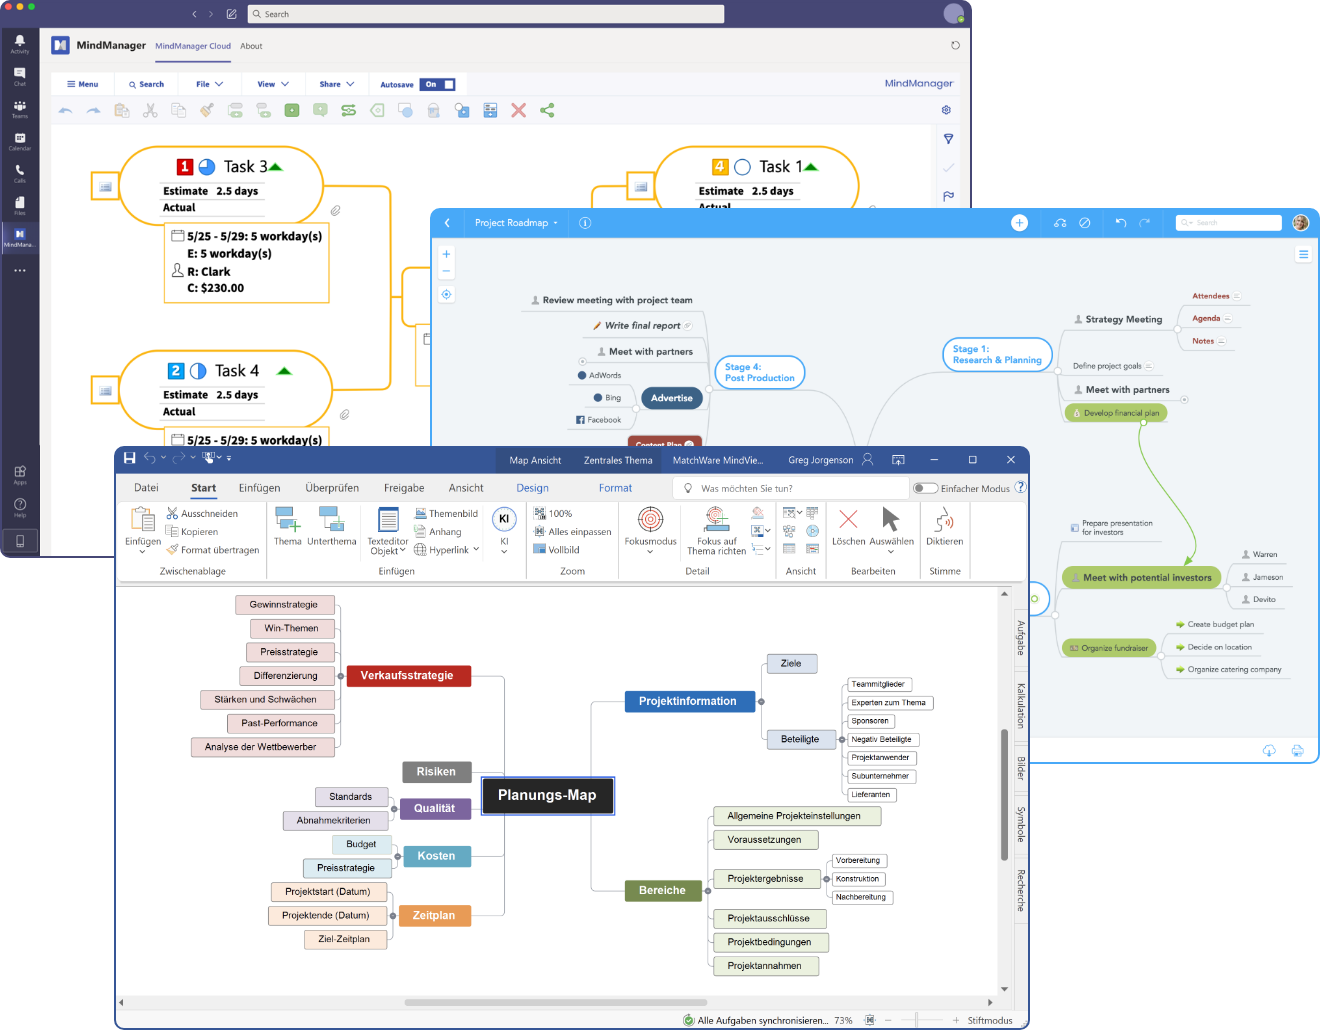Click the settings gear in MindManager Cloud
This screenshot has height=1030, width=1320.
click(946, 110)
